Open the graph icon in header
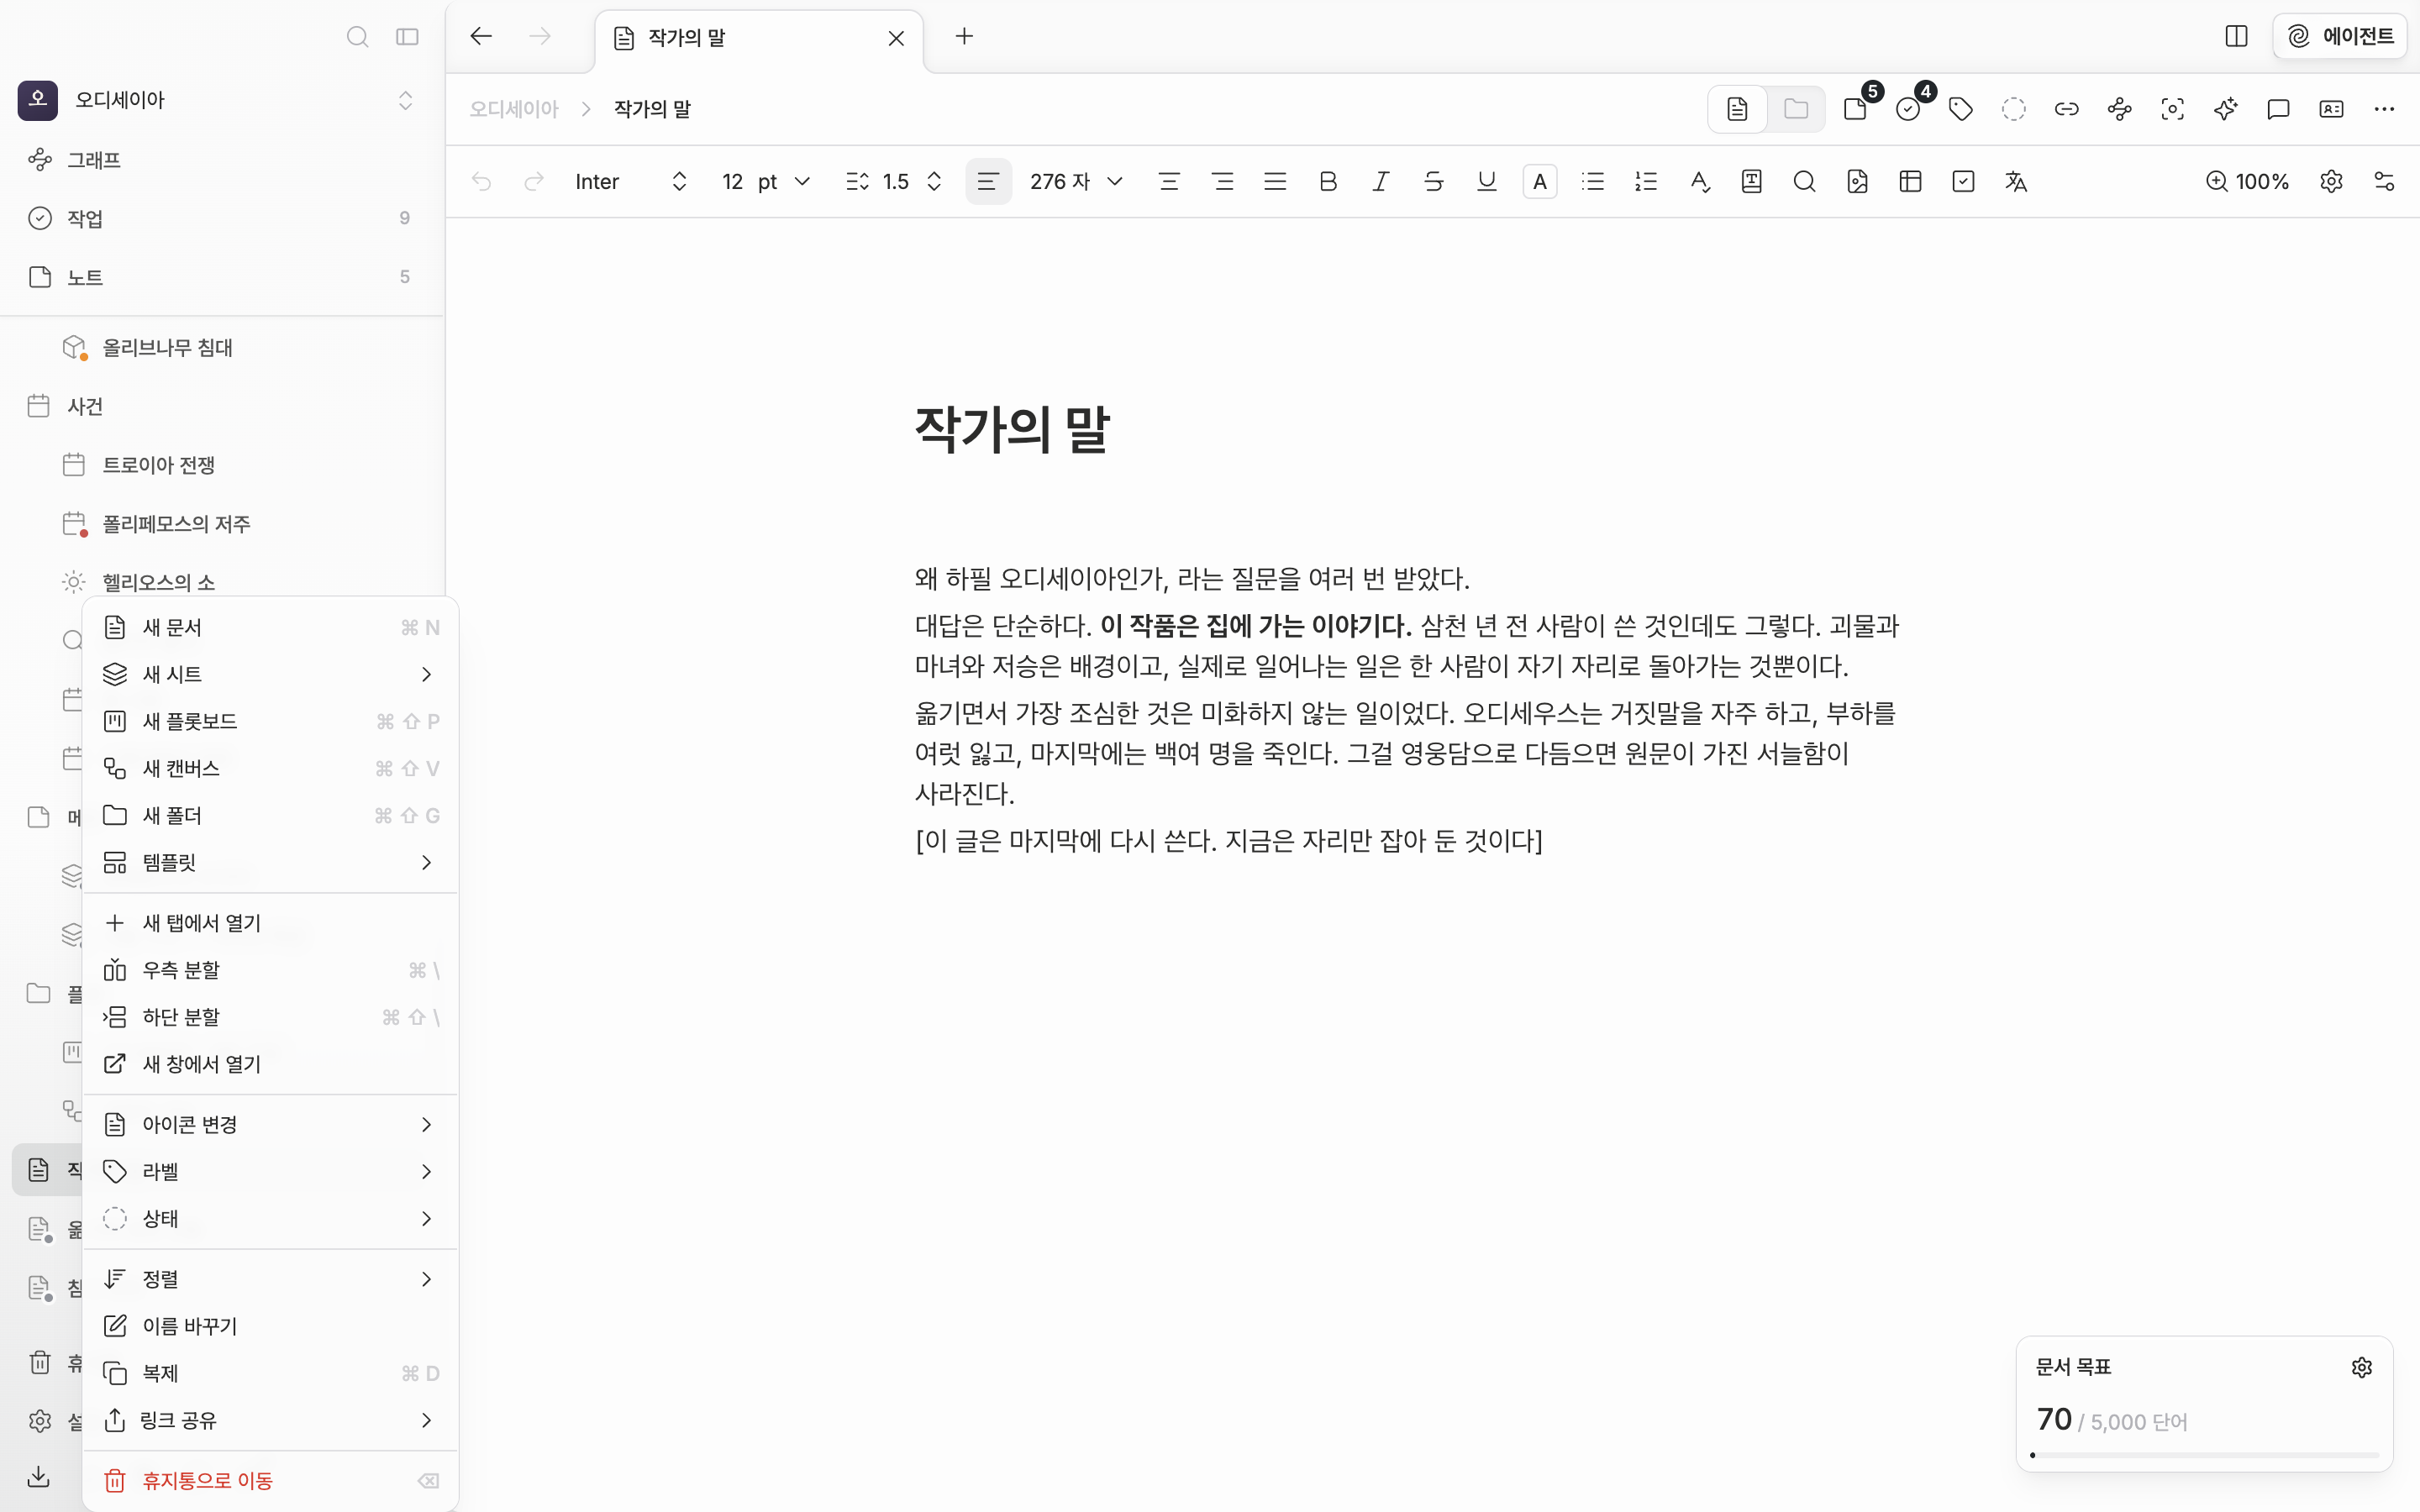 [2120, 109]
